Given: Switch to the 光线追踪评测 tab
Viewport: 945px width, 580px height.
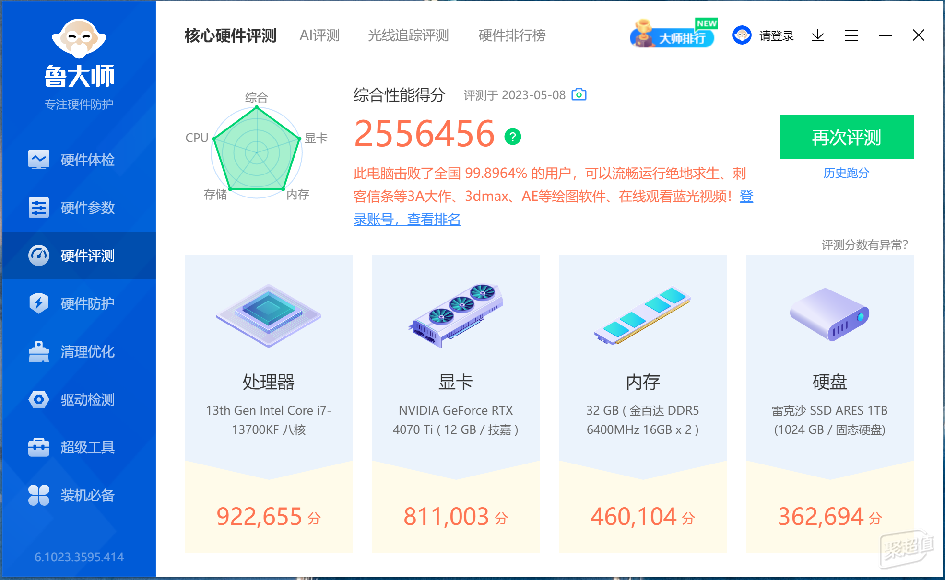Looking at the screenshot, I should 408,36.
